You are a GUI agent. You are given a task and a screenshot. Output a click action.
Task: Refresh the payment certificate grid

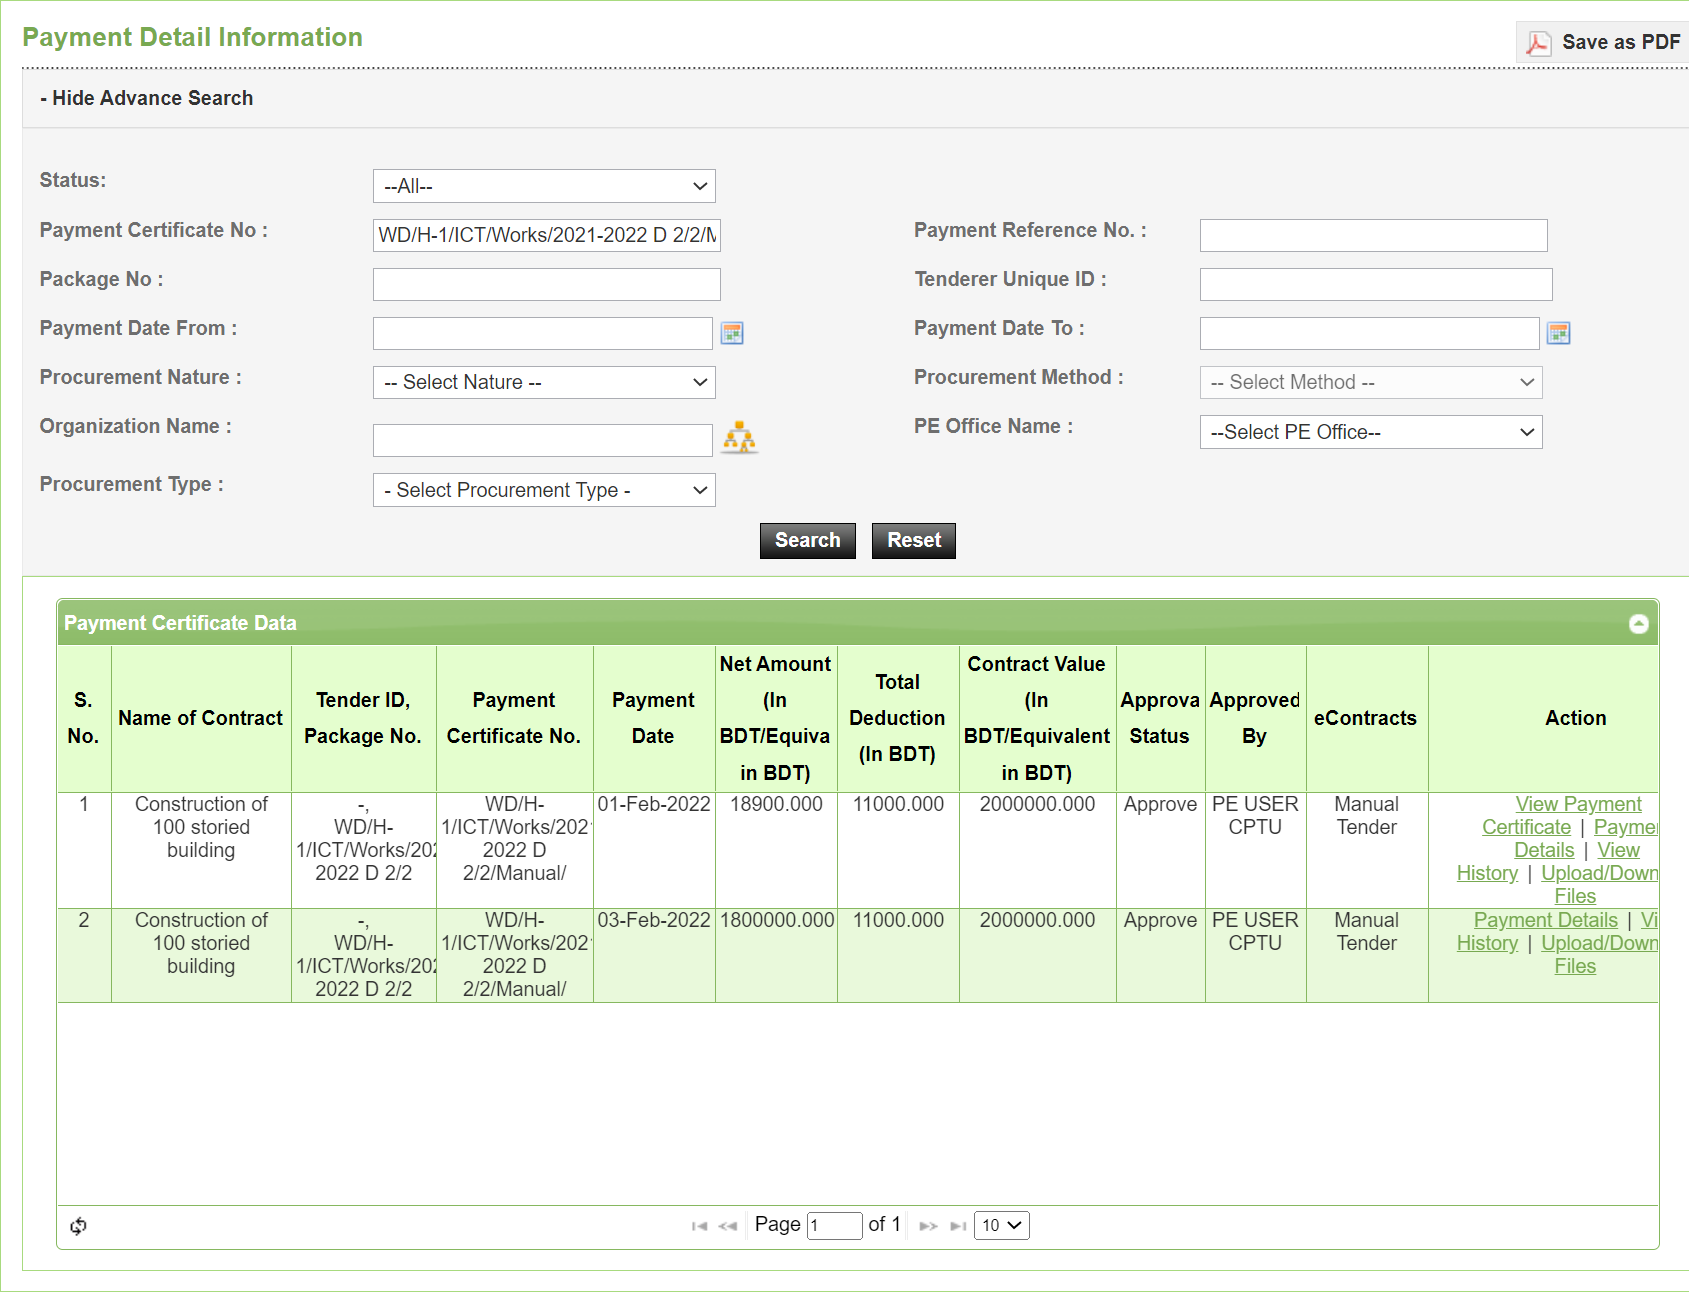click(x=78, y=1226)
